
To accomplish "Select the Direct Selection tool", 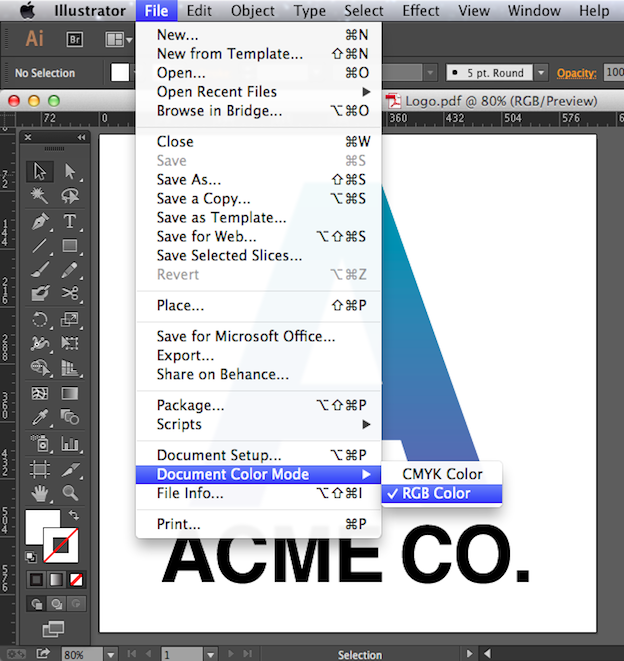I will (x=70, y=172).
